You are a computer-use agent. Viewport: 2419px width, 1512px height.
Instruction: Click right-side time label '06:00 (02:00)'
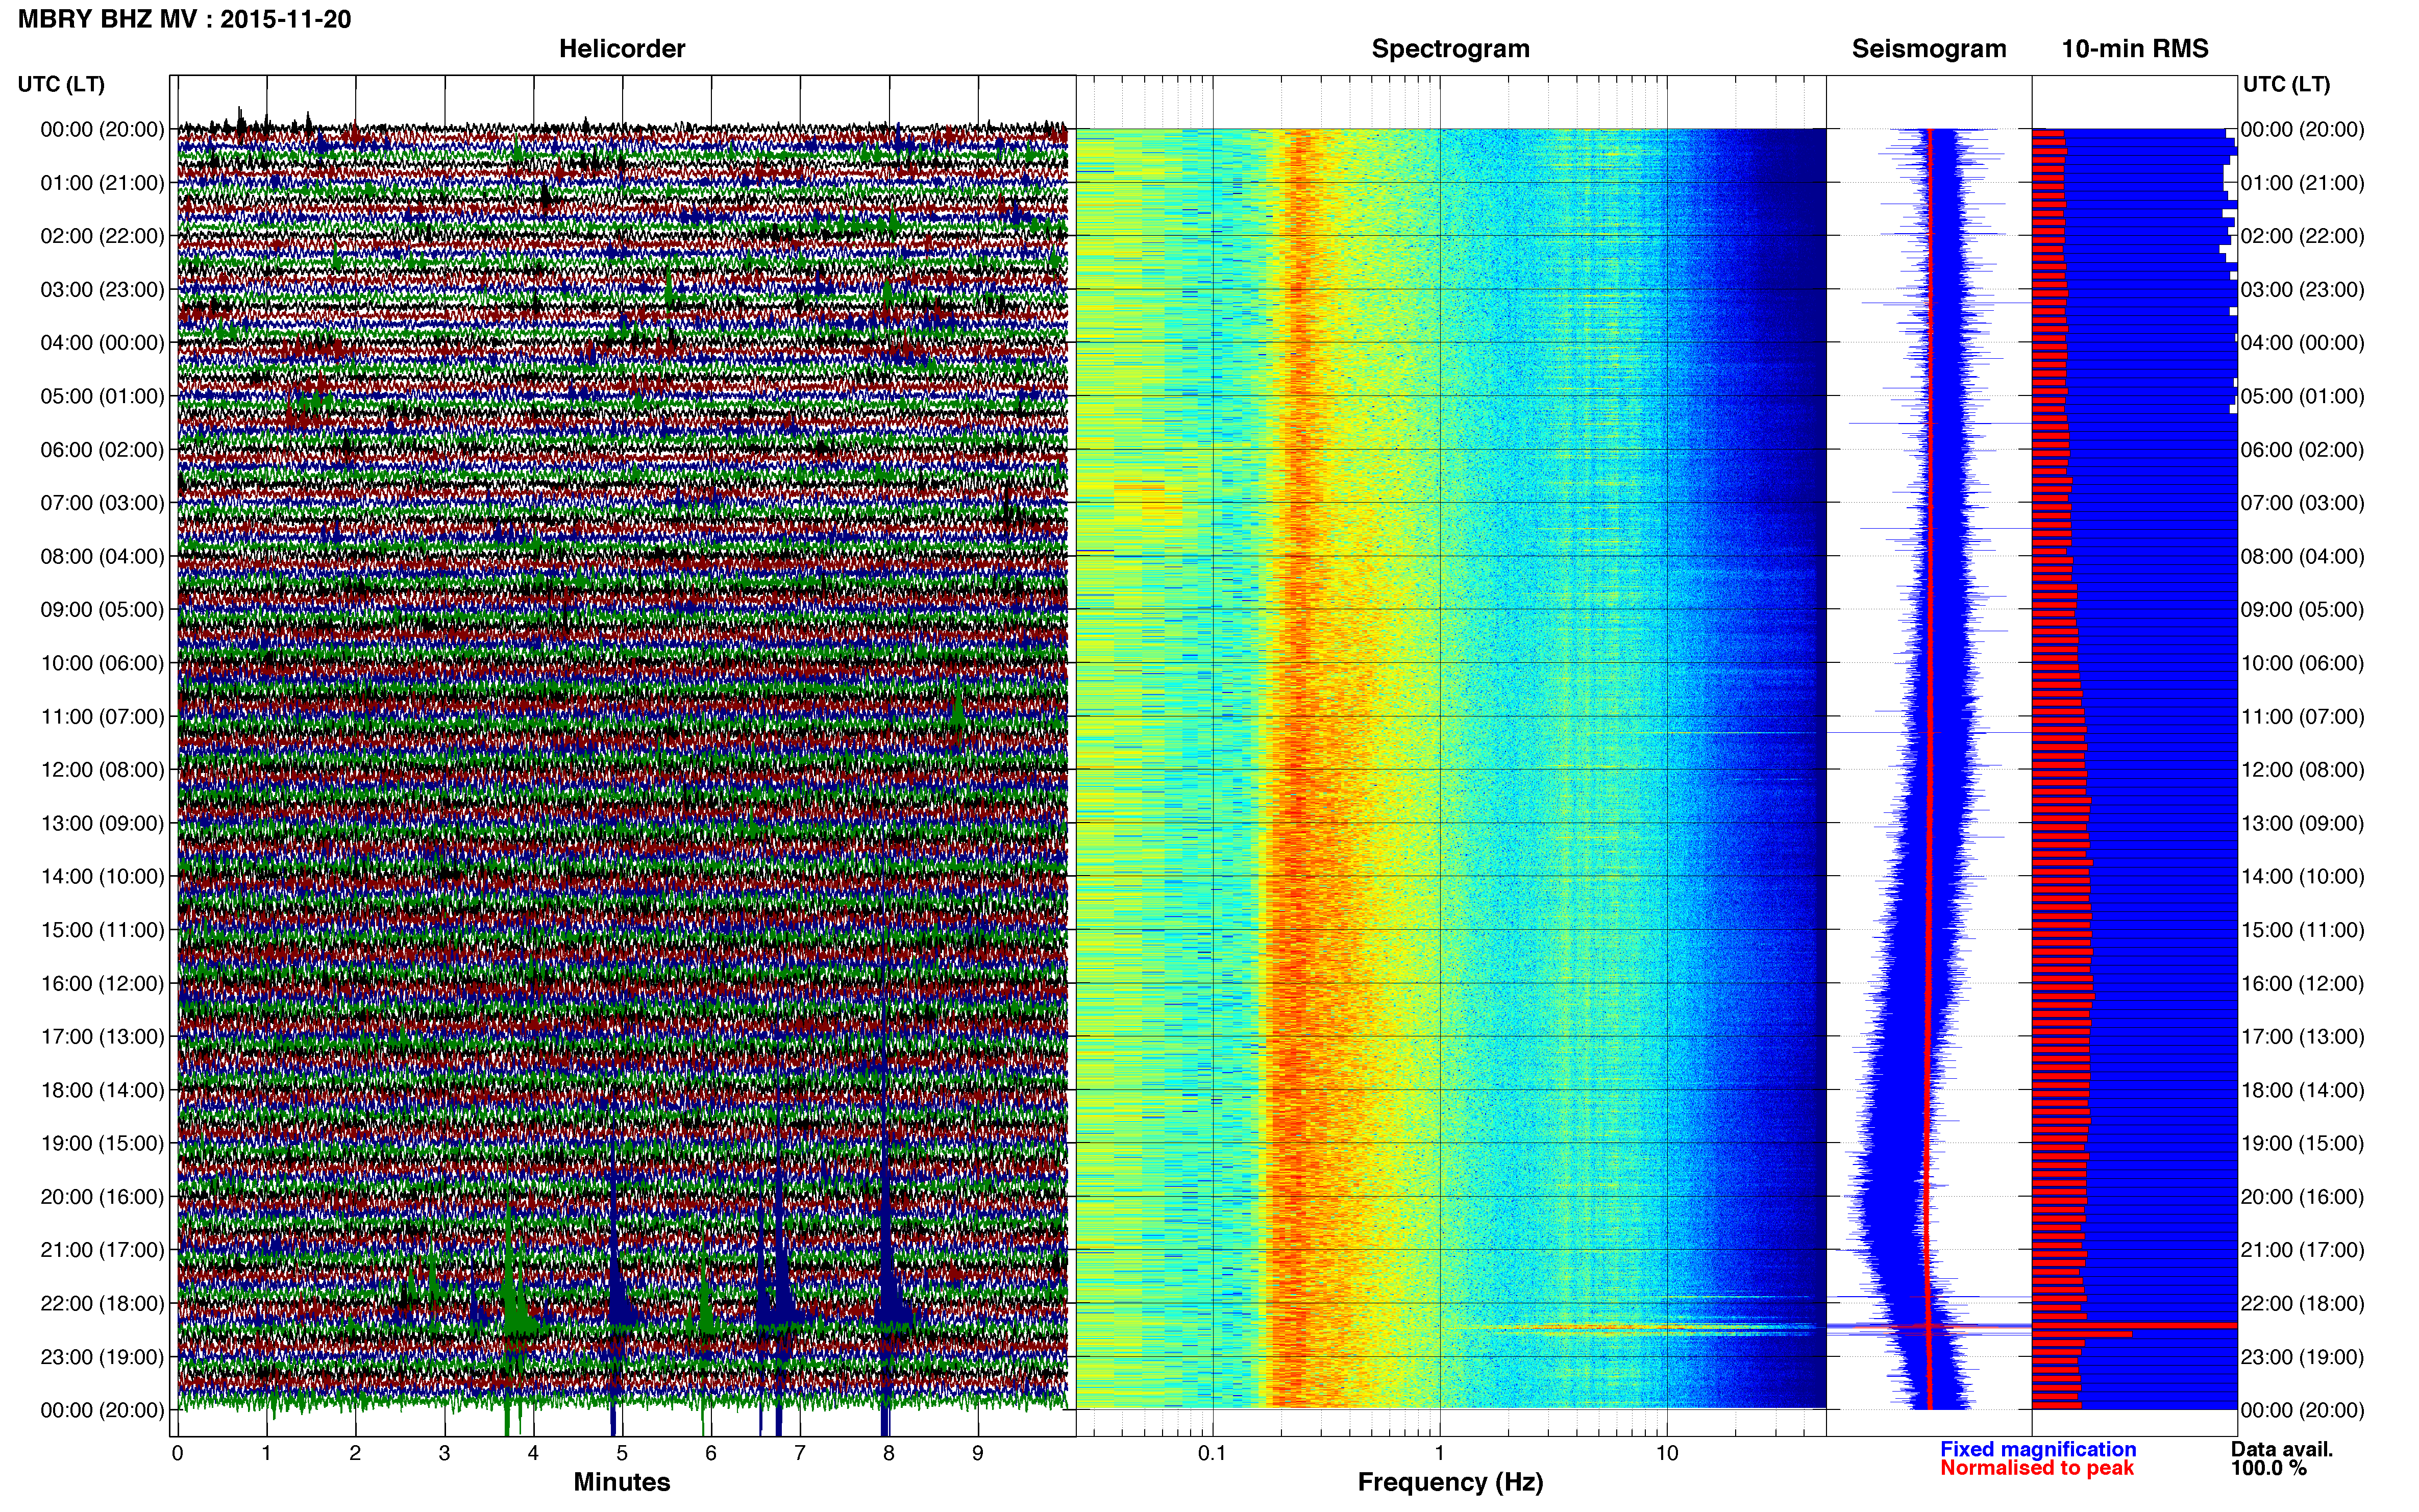(2302, 450)
